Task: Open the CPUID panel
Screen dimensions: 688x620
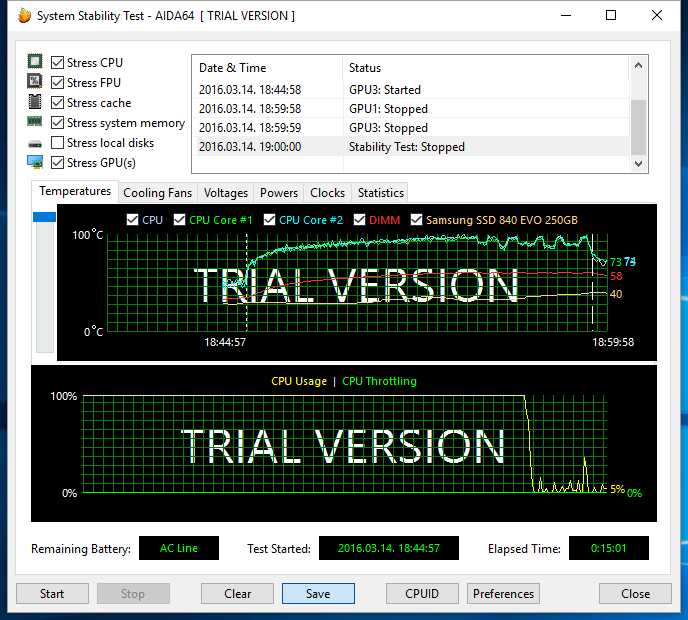Action: click(x=422, y=594)
